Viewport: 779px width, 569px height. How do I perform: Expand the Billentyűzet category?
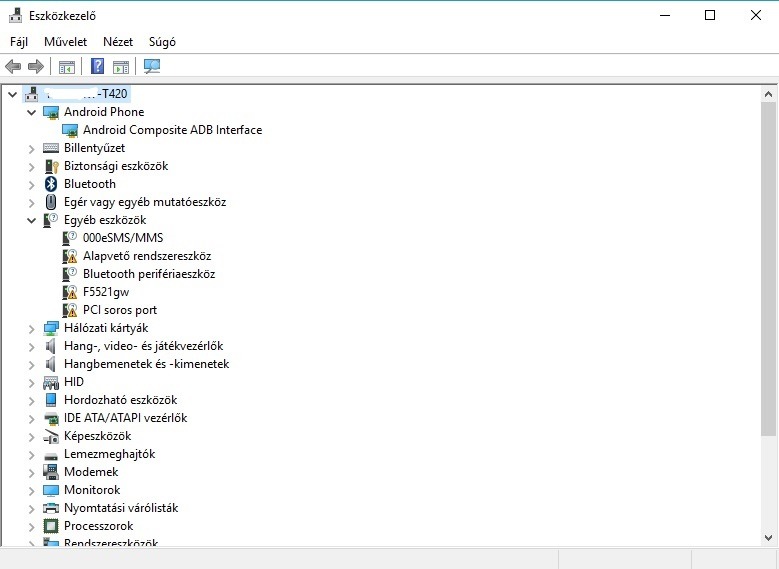tap(31, 149)
